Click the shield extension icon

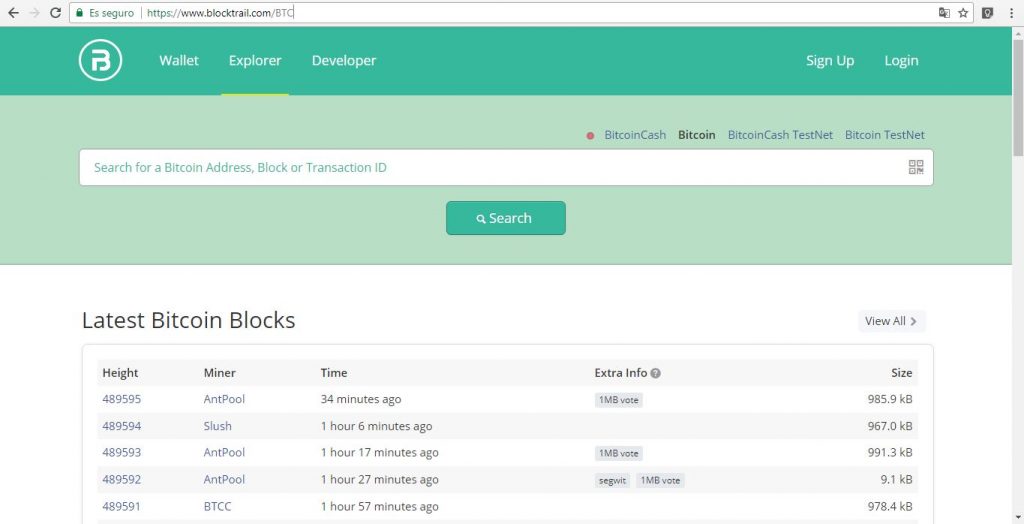pos(987,12)
